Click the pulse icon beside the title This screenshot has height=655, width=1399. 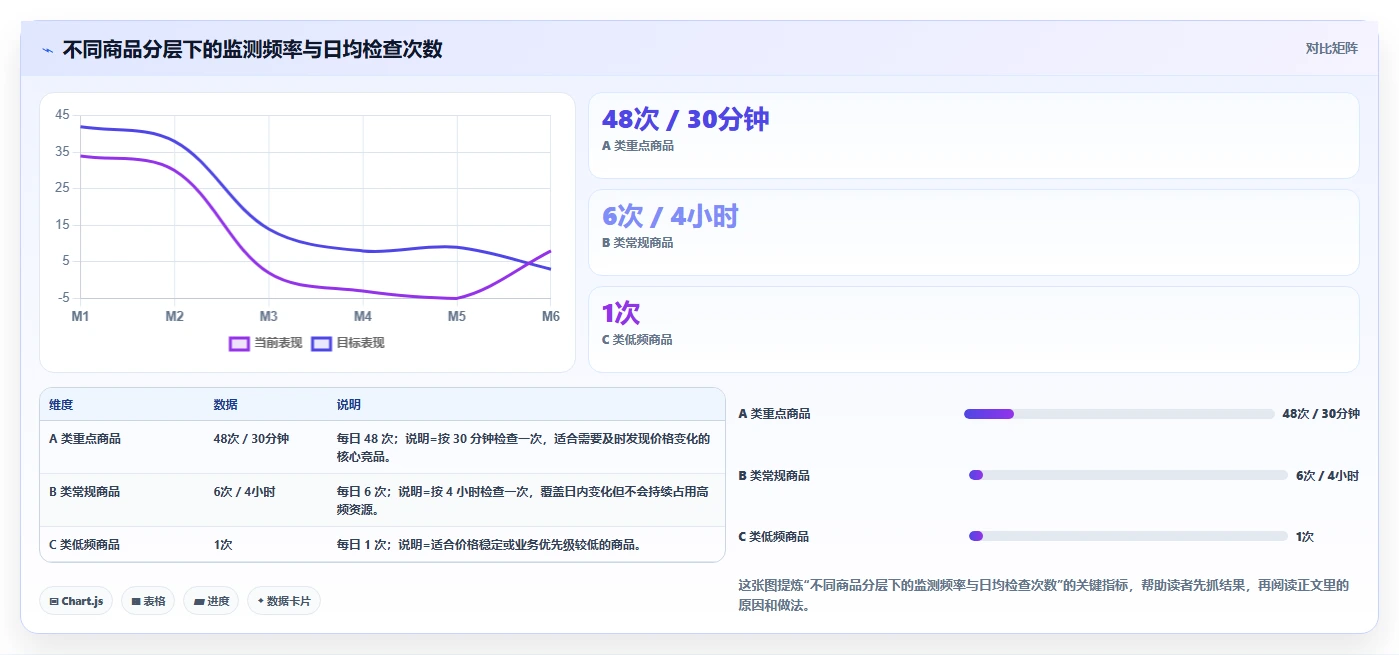pos(47,49)
